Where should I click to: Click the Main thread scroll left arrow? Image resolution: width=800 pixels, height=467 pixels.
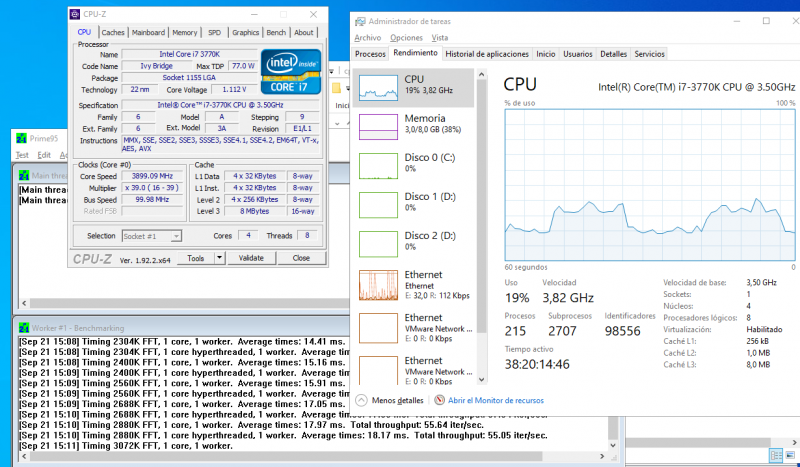tap(24, 303)
